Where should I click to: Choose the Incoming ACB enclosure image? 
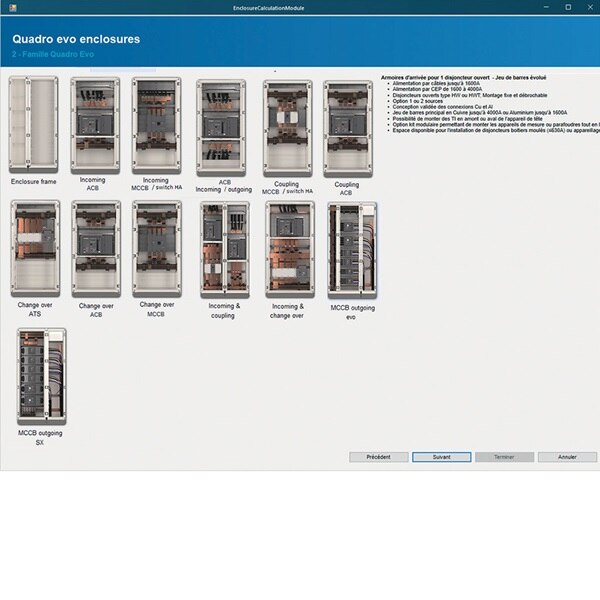pyautogui.click(x=95, y=125)
